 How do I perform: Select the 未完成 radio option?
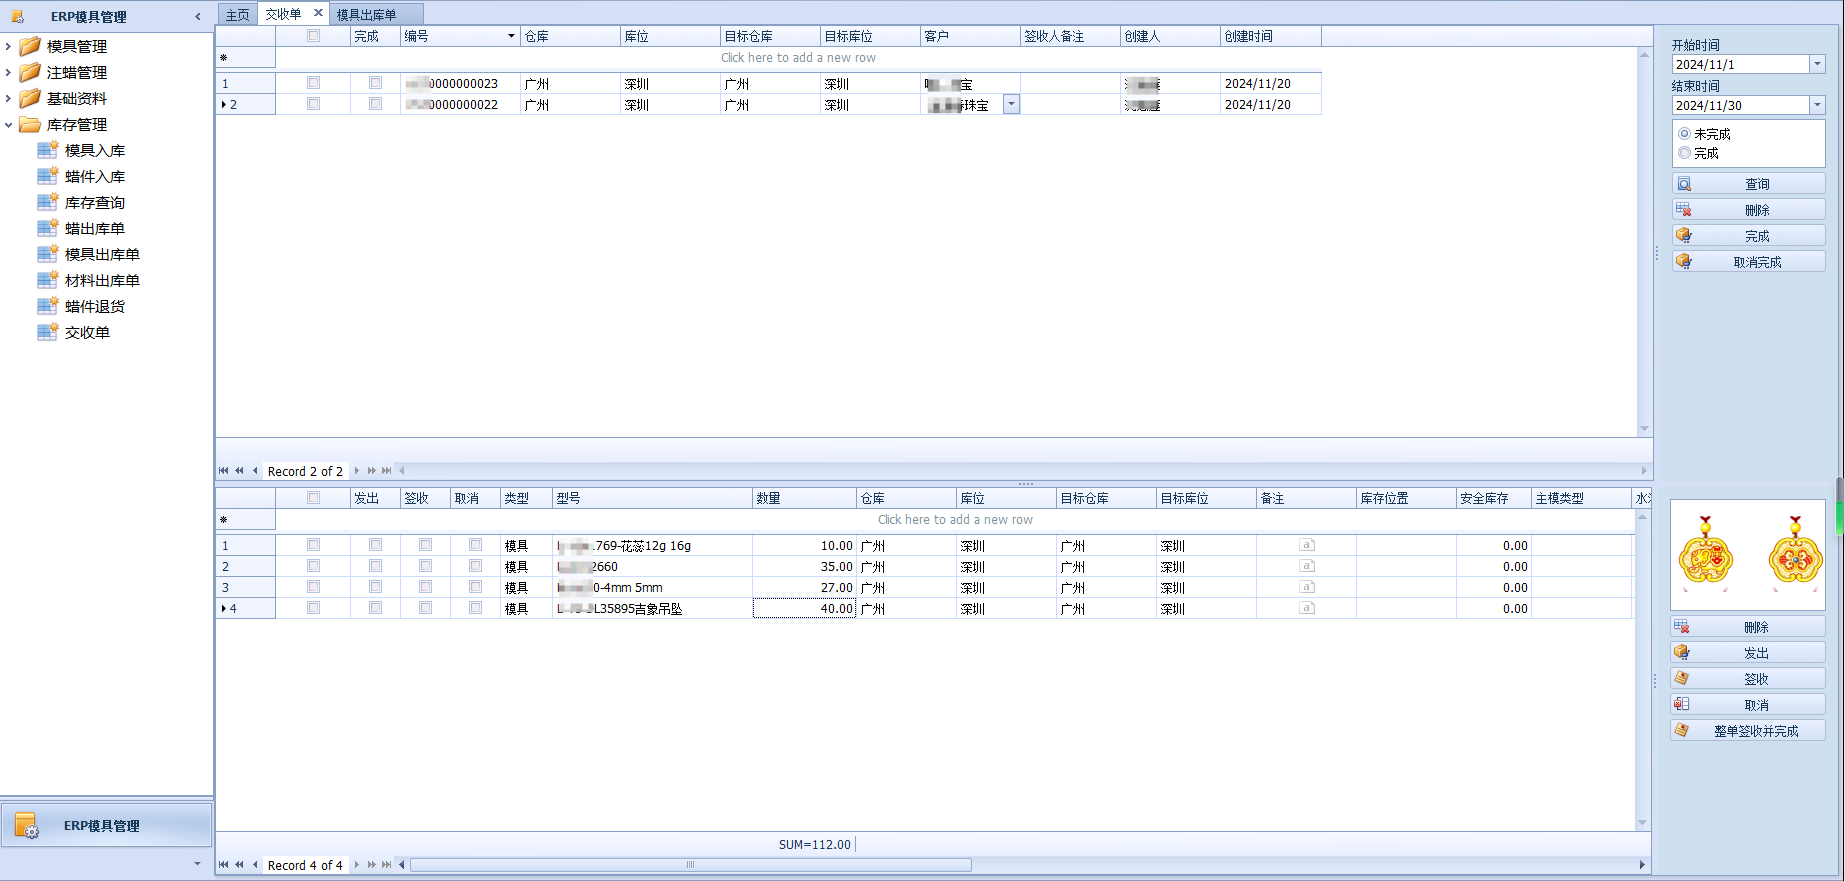[1685, 134]
